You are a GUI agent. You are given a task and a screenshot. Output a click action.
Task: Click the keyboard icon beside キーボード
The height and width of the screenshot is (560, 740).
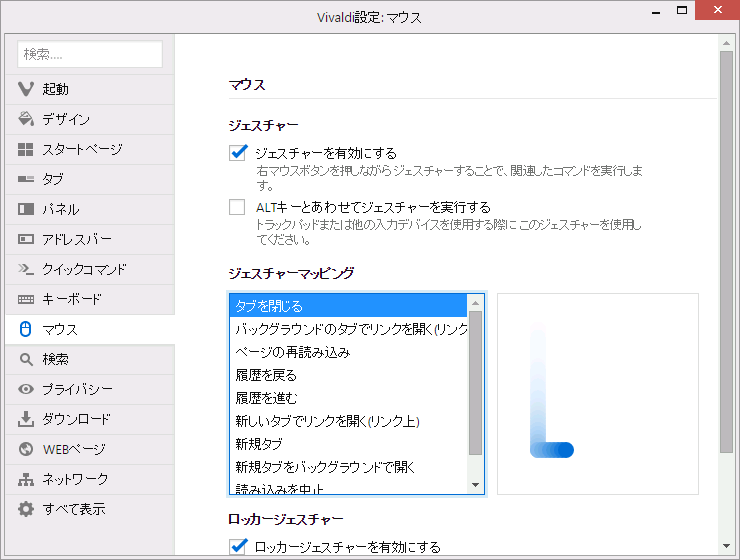(x=25, y=299)
